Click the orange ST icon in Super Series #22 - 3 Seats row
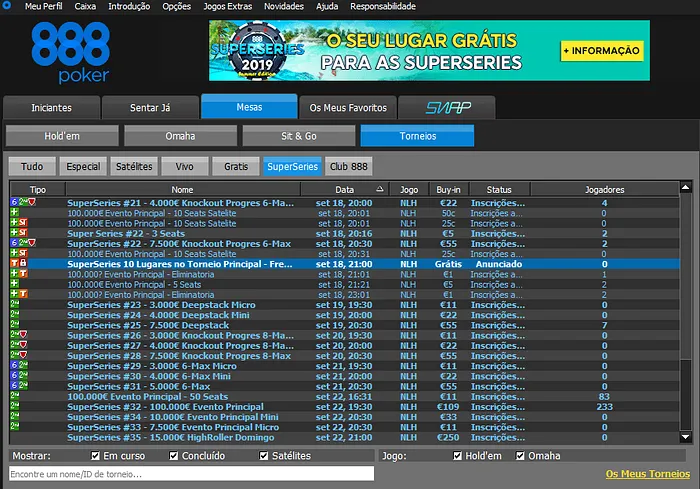Viewport: 700px width, 489px height. point(23,233)
